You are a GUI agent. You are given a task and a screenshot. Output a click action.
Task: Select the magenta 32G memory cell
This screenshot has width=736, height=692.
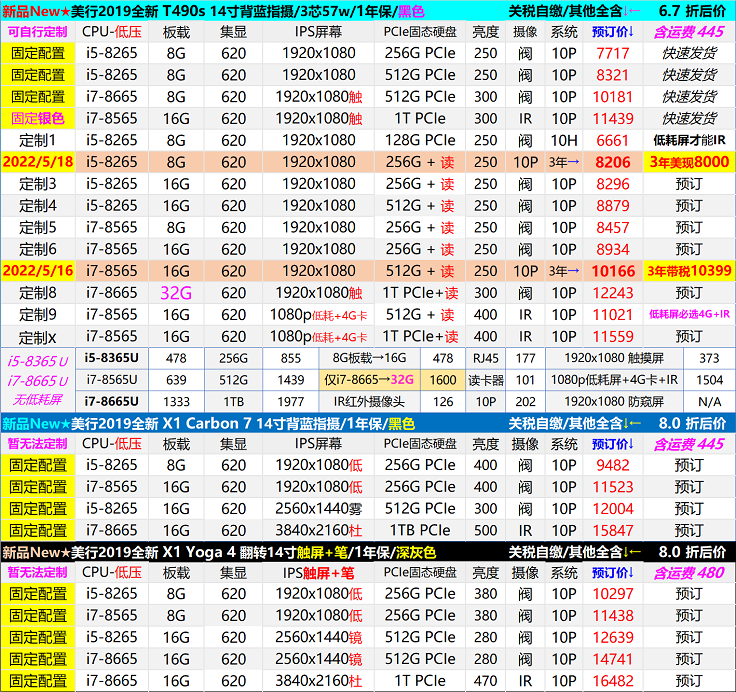pyautogui.click(x=176, y=292)
